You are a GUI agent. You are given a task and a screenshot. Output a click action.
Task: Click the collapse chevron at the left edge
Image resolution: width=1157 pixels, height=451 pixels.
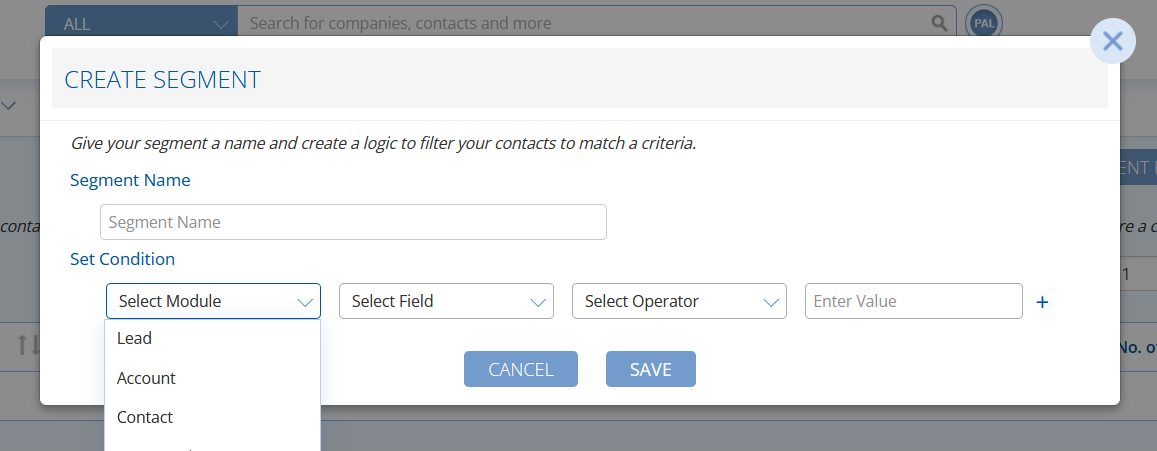tap(8, 106)
